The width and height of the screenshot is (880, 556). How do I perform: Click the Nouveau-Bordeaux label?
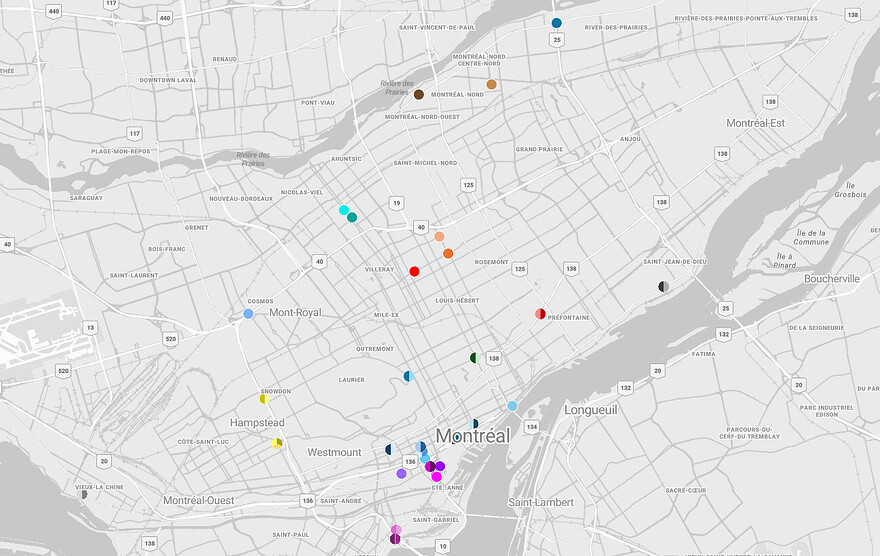point(241,199)
